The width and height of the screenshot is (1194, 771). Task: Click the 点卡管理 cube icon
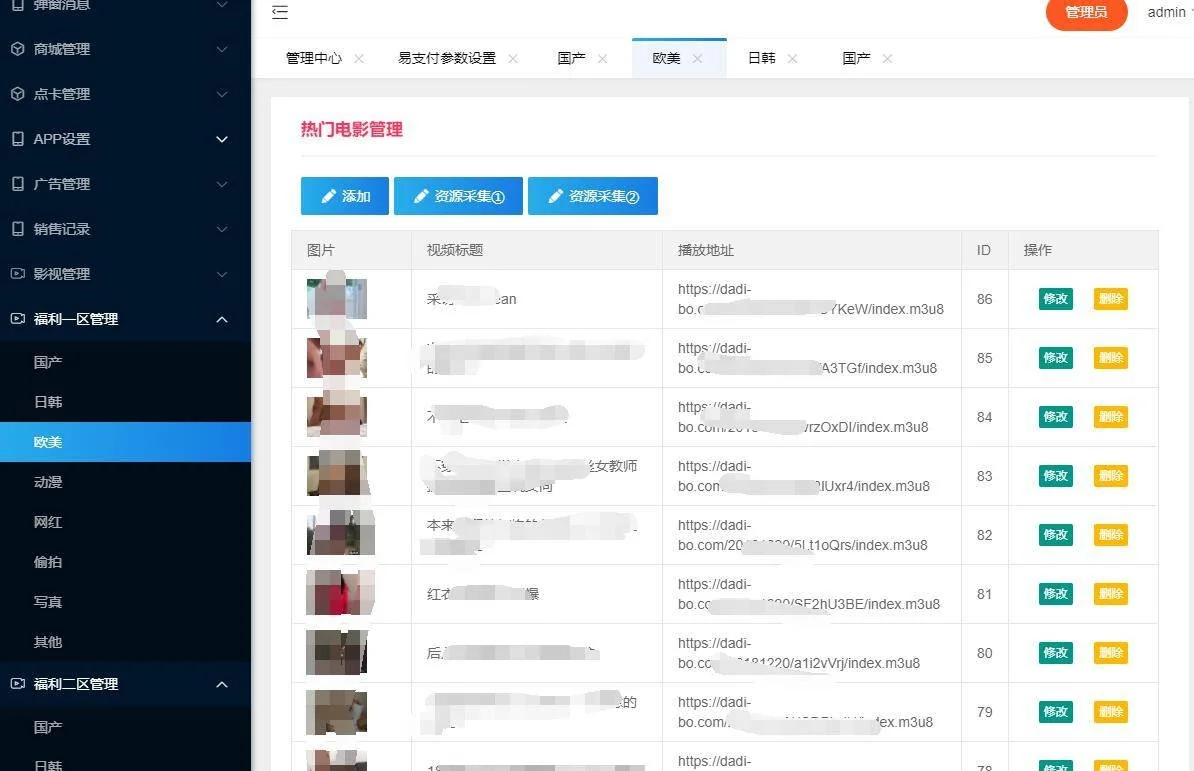point(17,94)
